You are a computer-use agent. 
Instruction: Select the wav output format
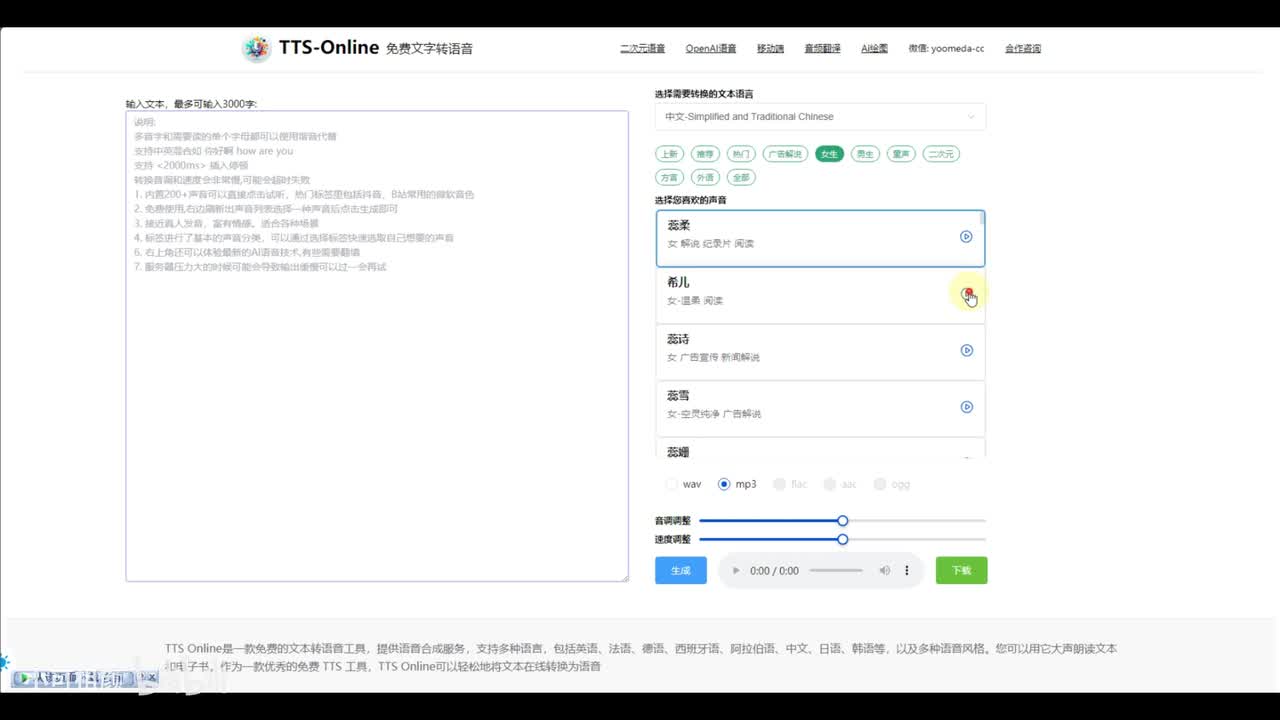tap(672, 484)
